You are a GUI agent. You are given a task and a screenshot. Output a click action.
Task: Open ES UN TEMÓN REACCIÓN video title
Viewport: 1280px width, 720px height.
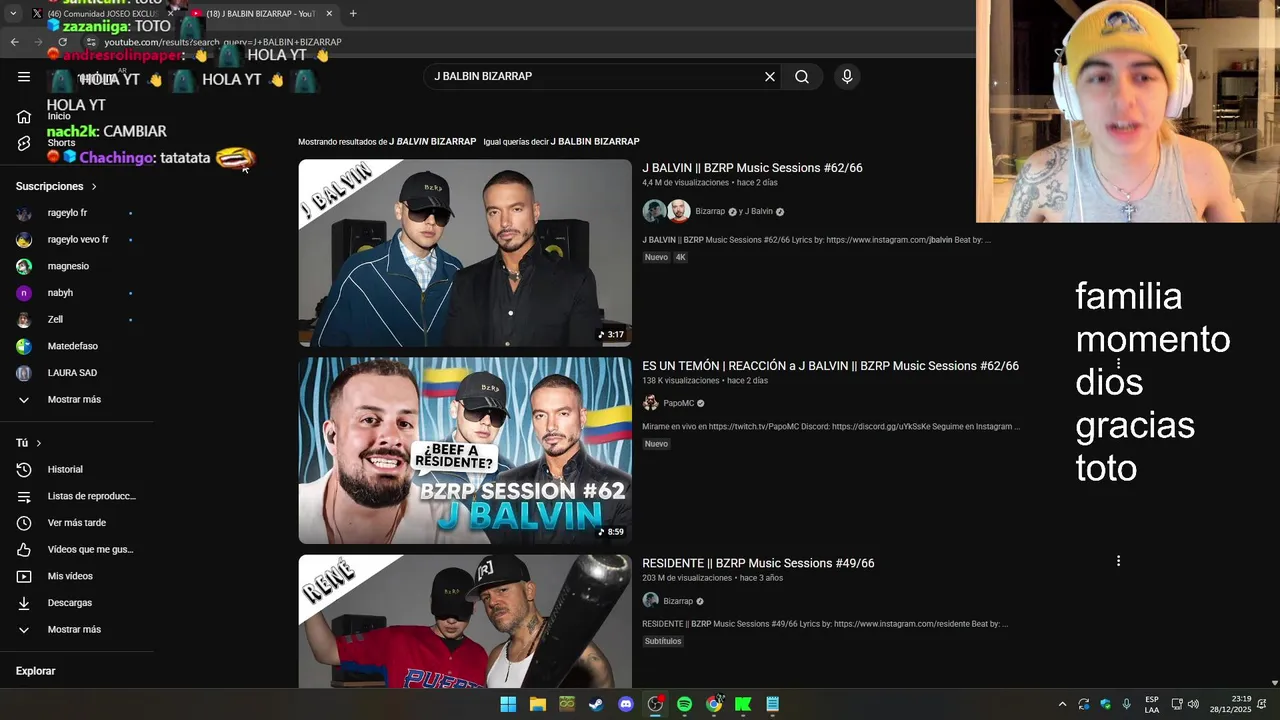(x=830, y=366)
